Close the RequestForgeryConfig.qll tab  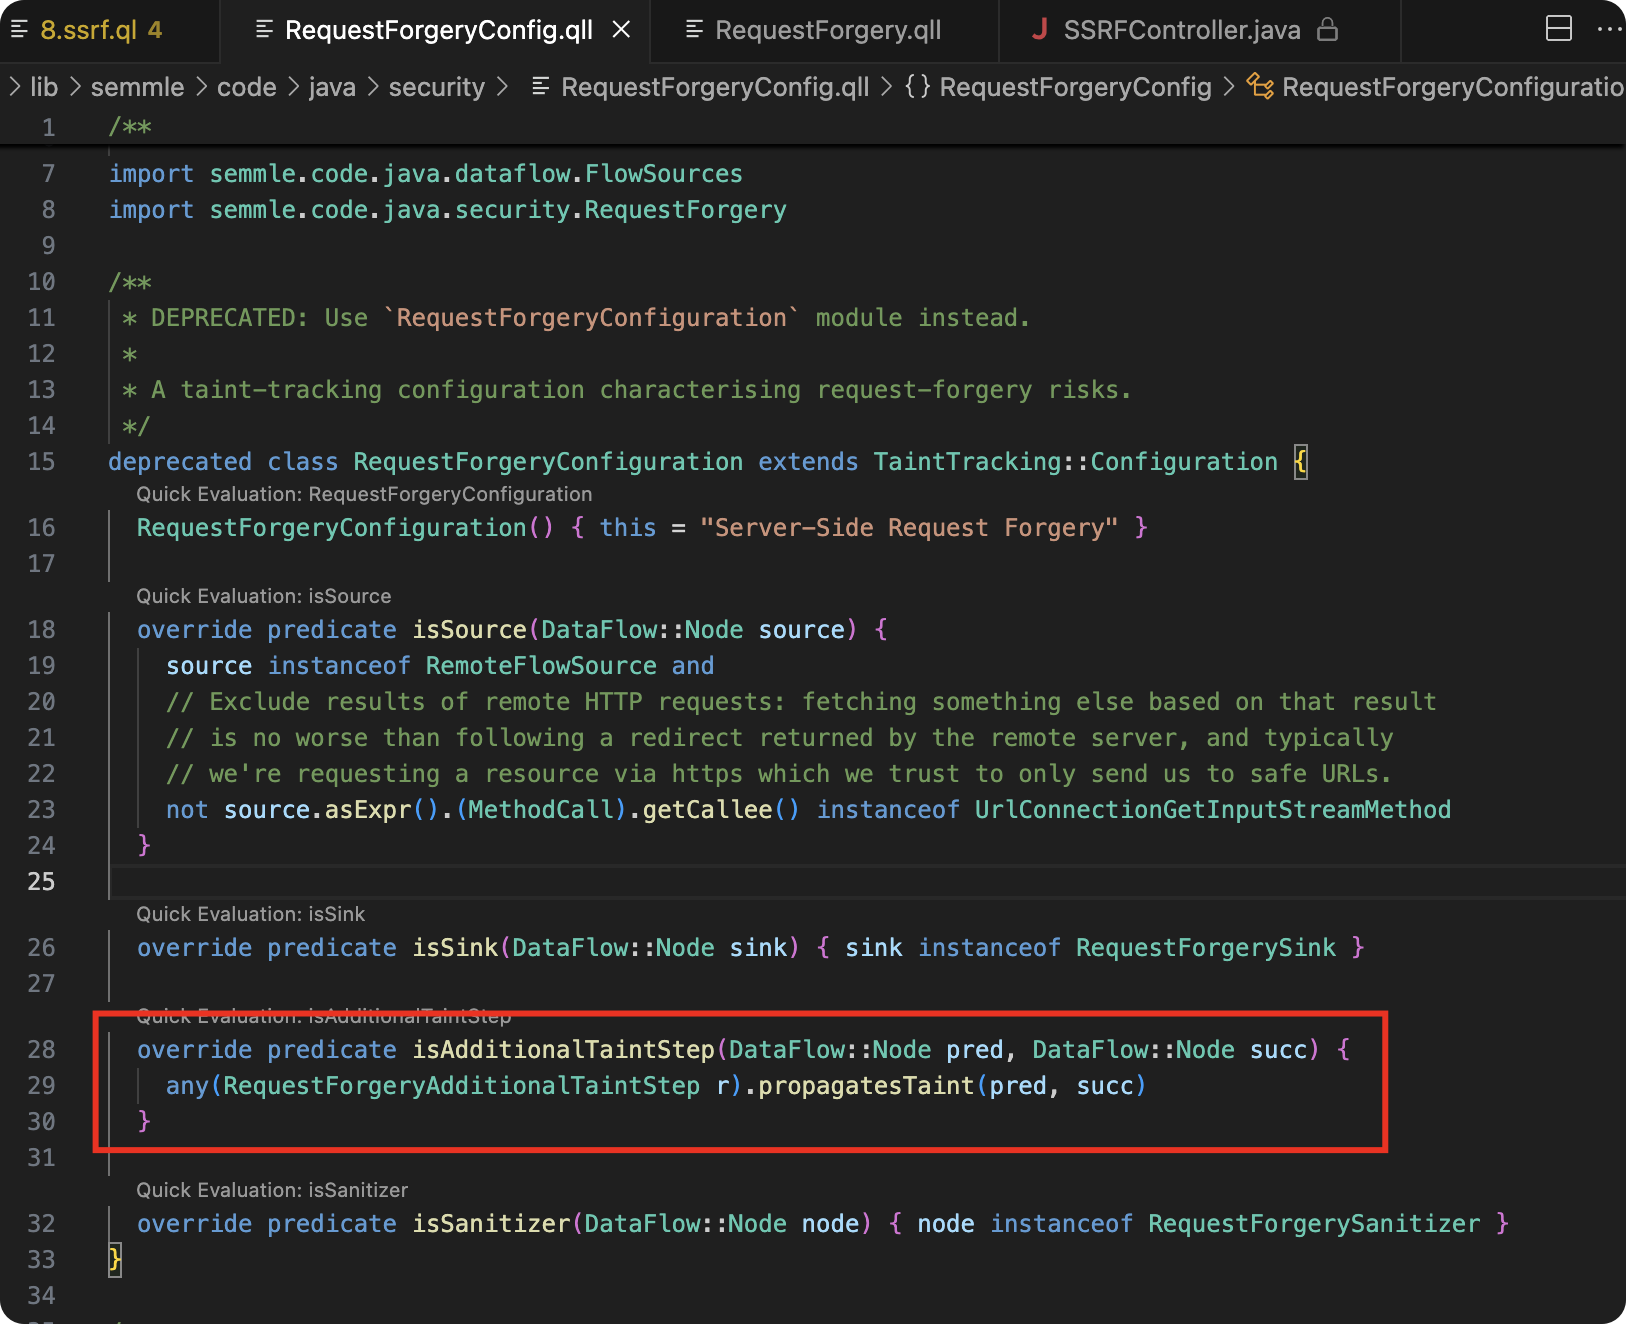pos(621,30)
